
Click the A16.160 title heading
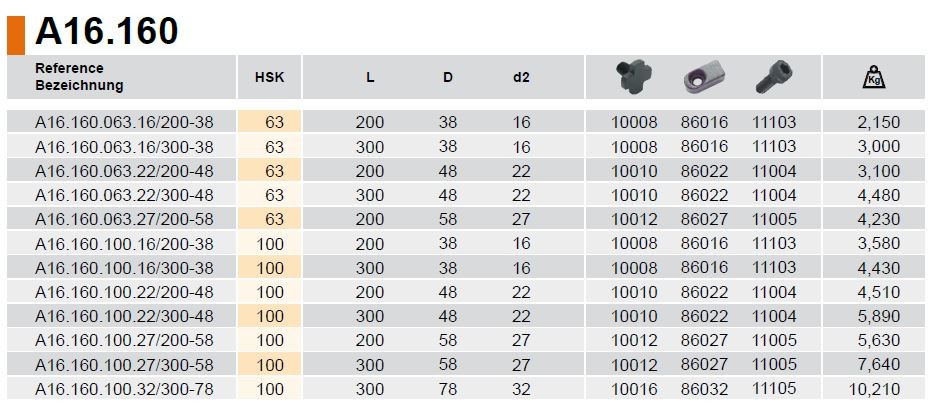click(x=107, y=32)
